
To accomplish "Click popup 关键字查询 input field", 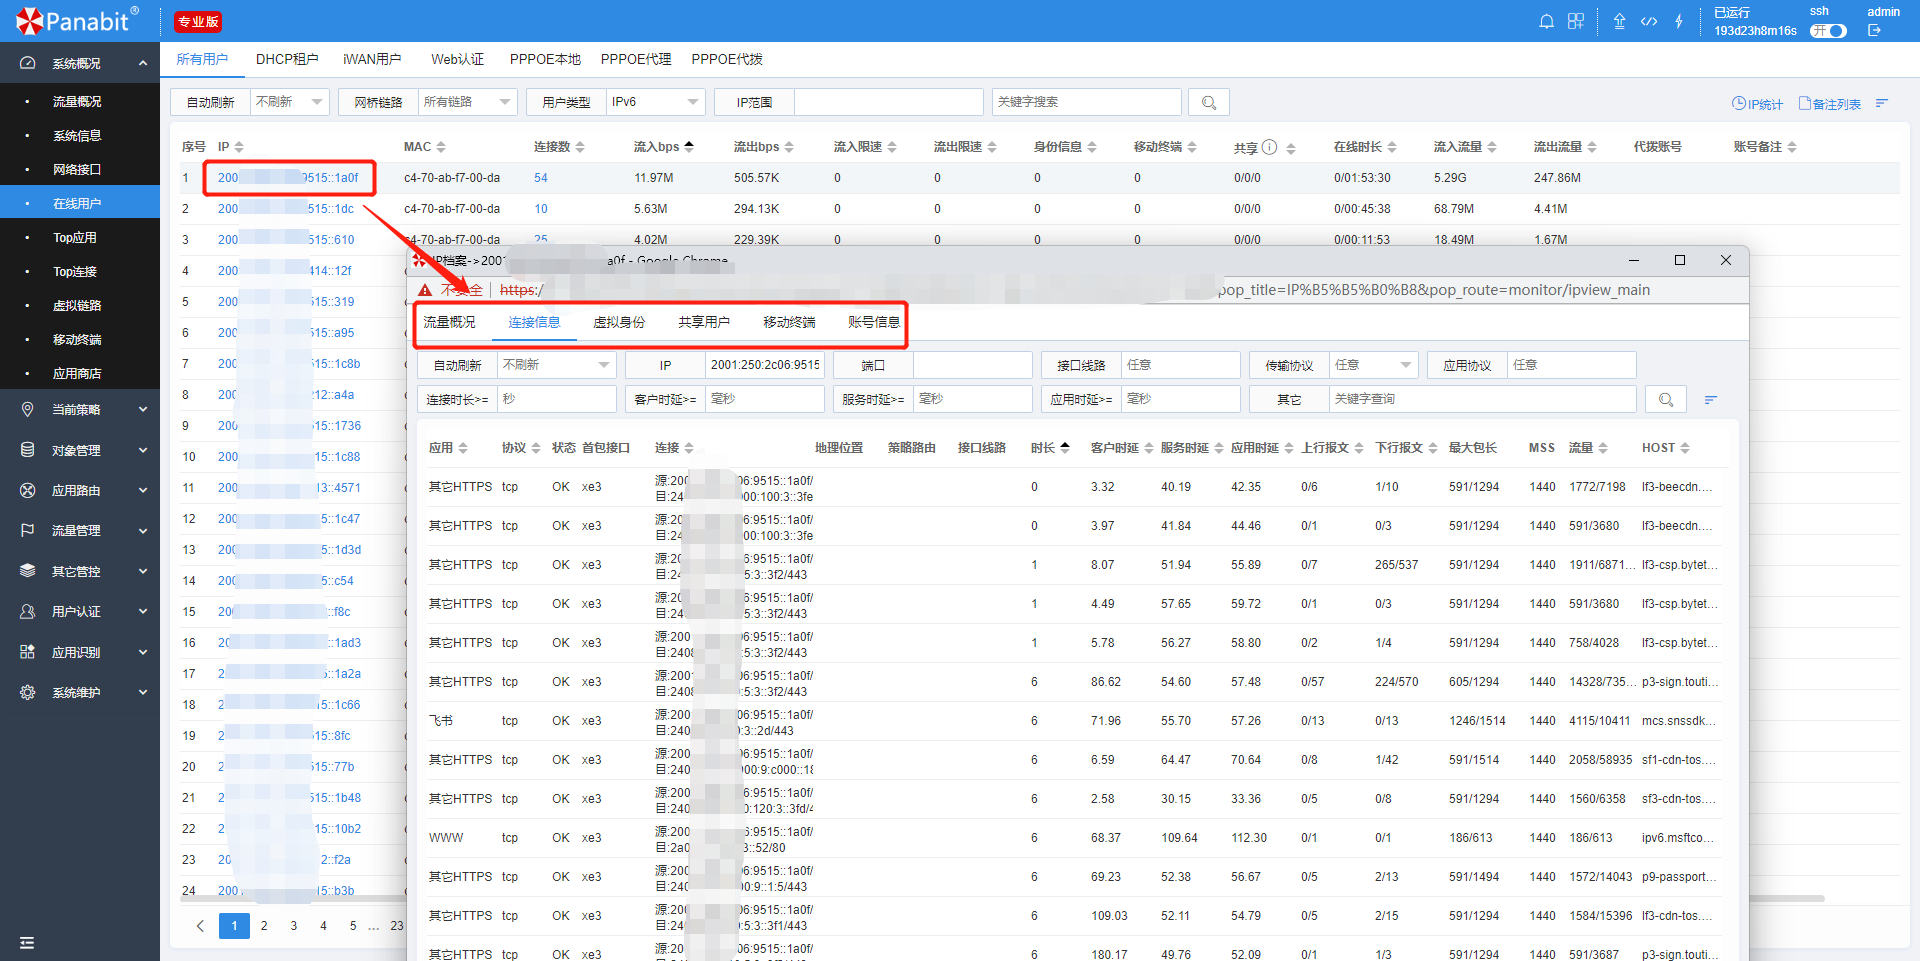I will point(1482,399).
